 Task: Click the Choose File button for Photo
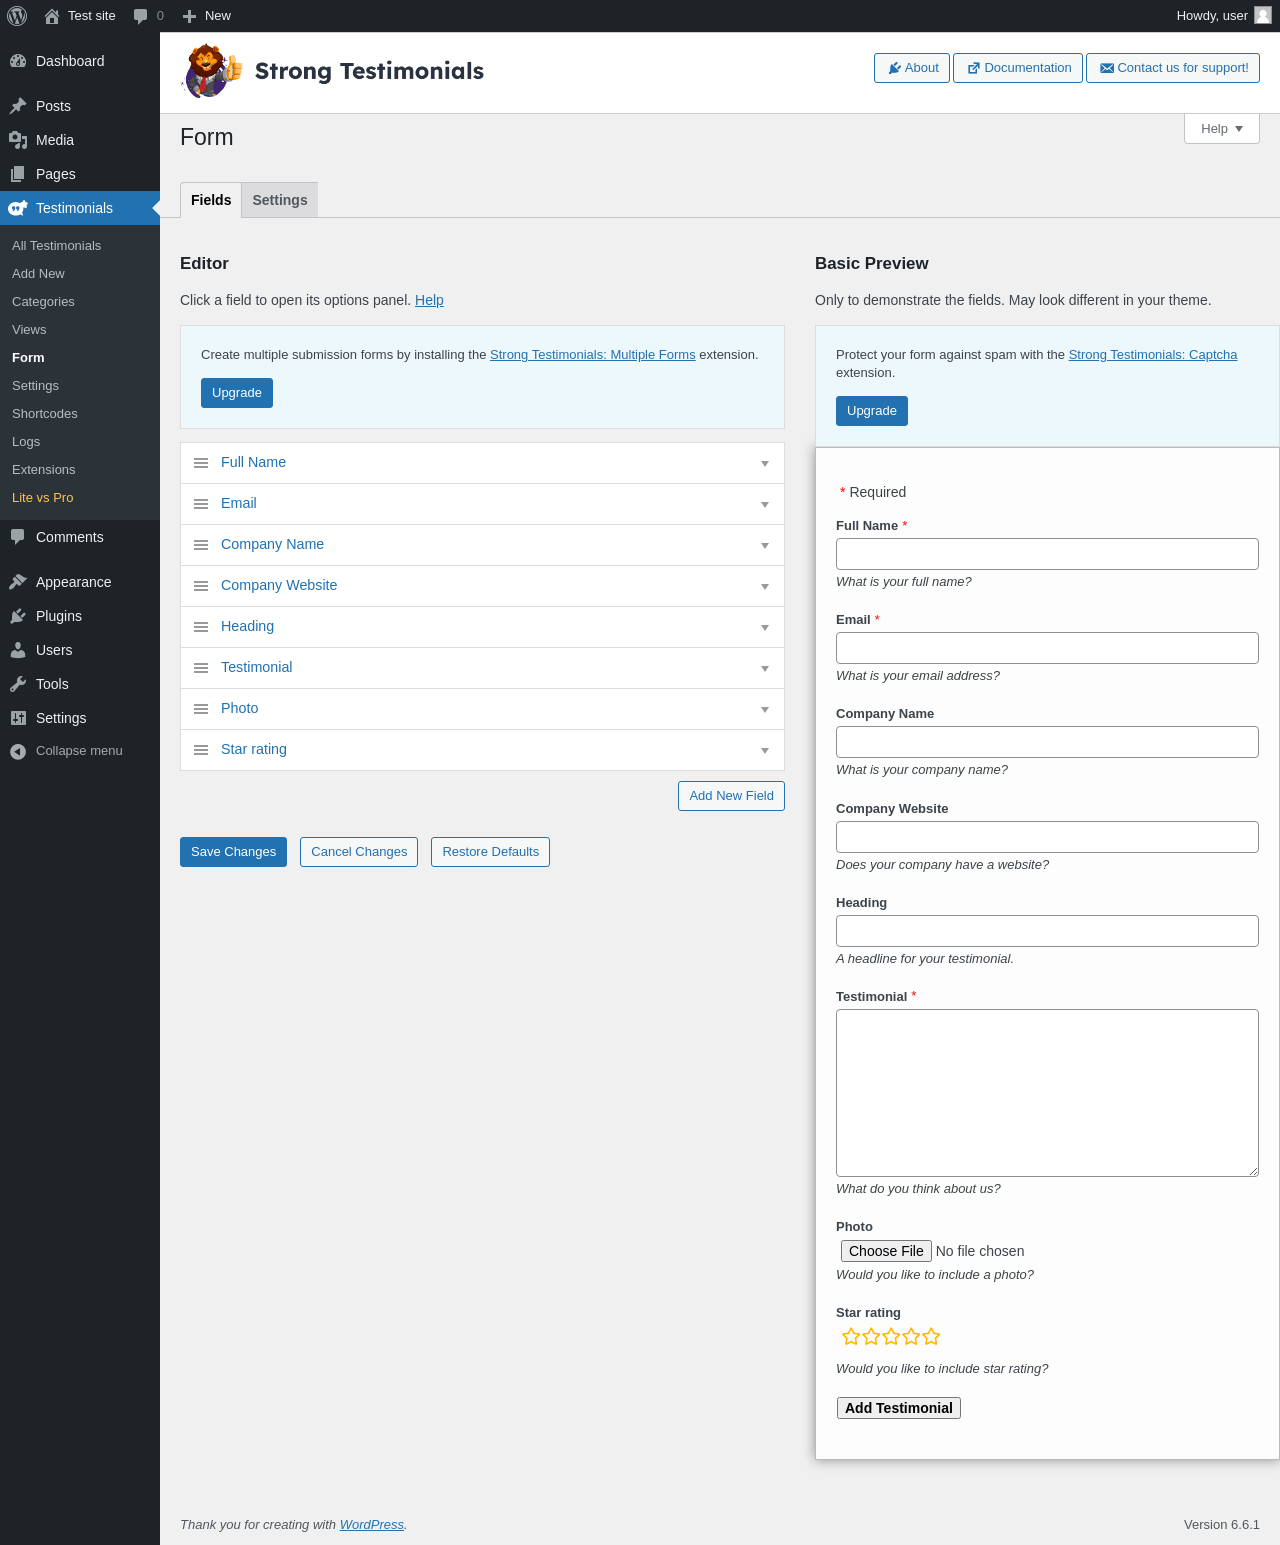pos(886,1251)
